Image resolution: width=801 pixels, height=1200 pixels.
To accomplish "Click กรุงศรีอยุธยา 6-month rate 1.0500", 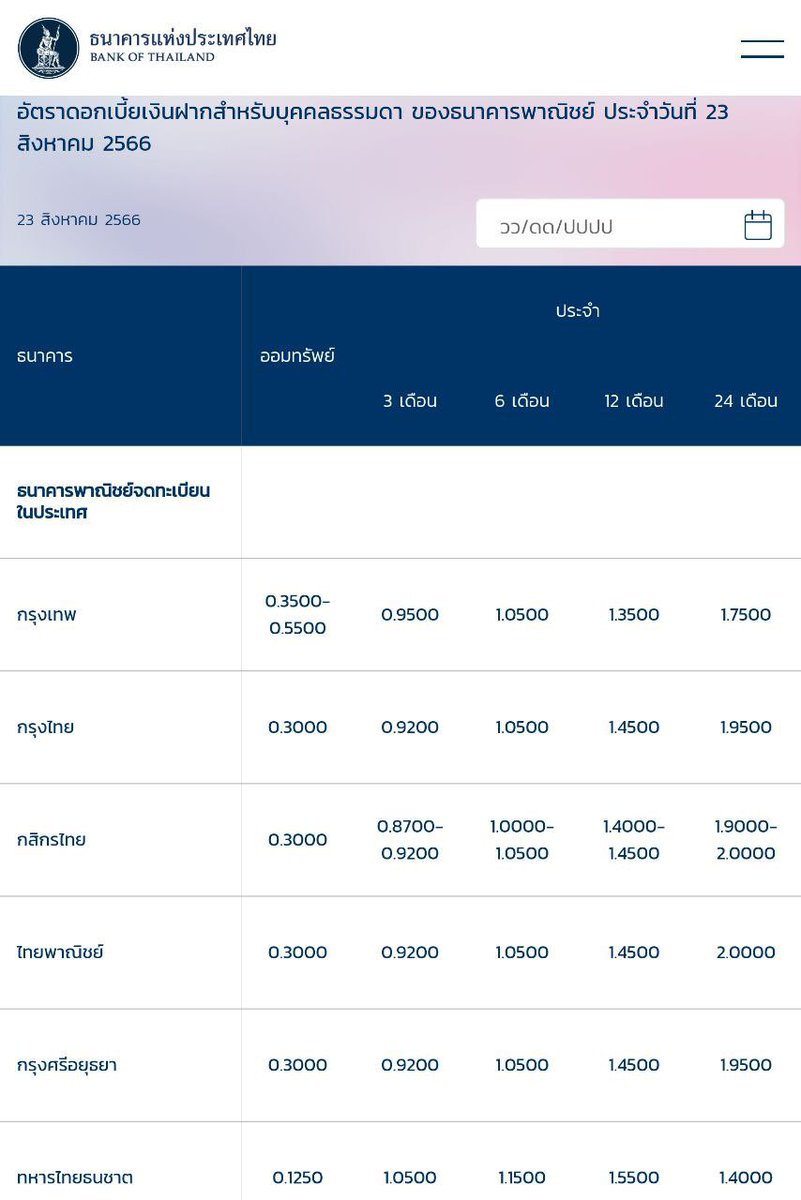I will click(522, 1065).
